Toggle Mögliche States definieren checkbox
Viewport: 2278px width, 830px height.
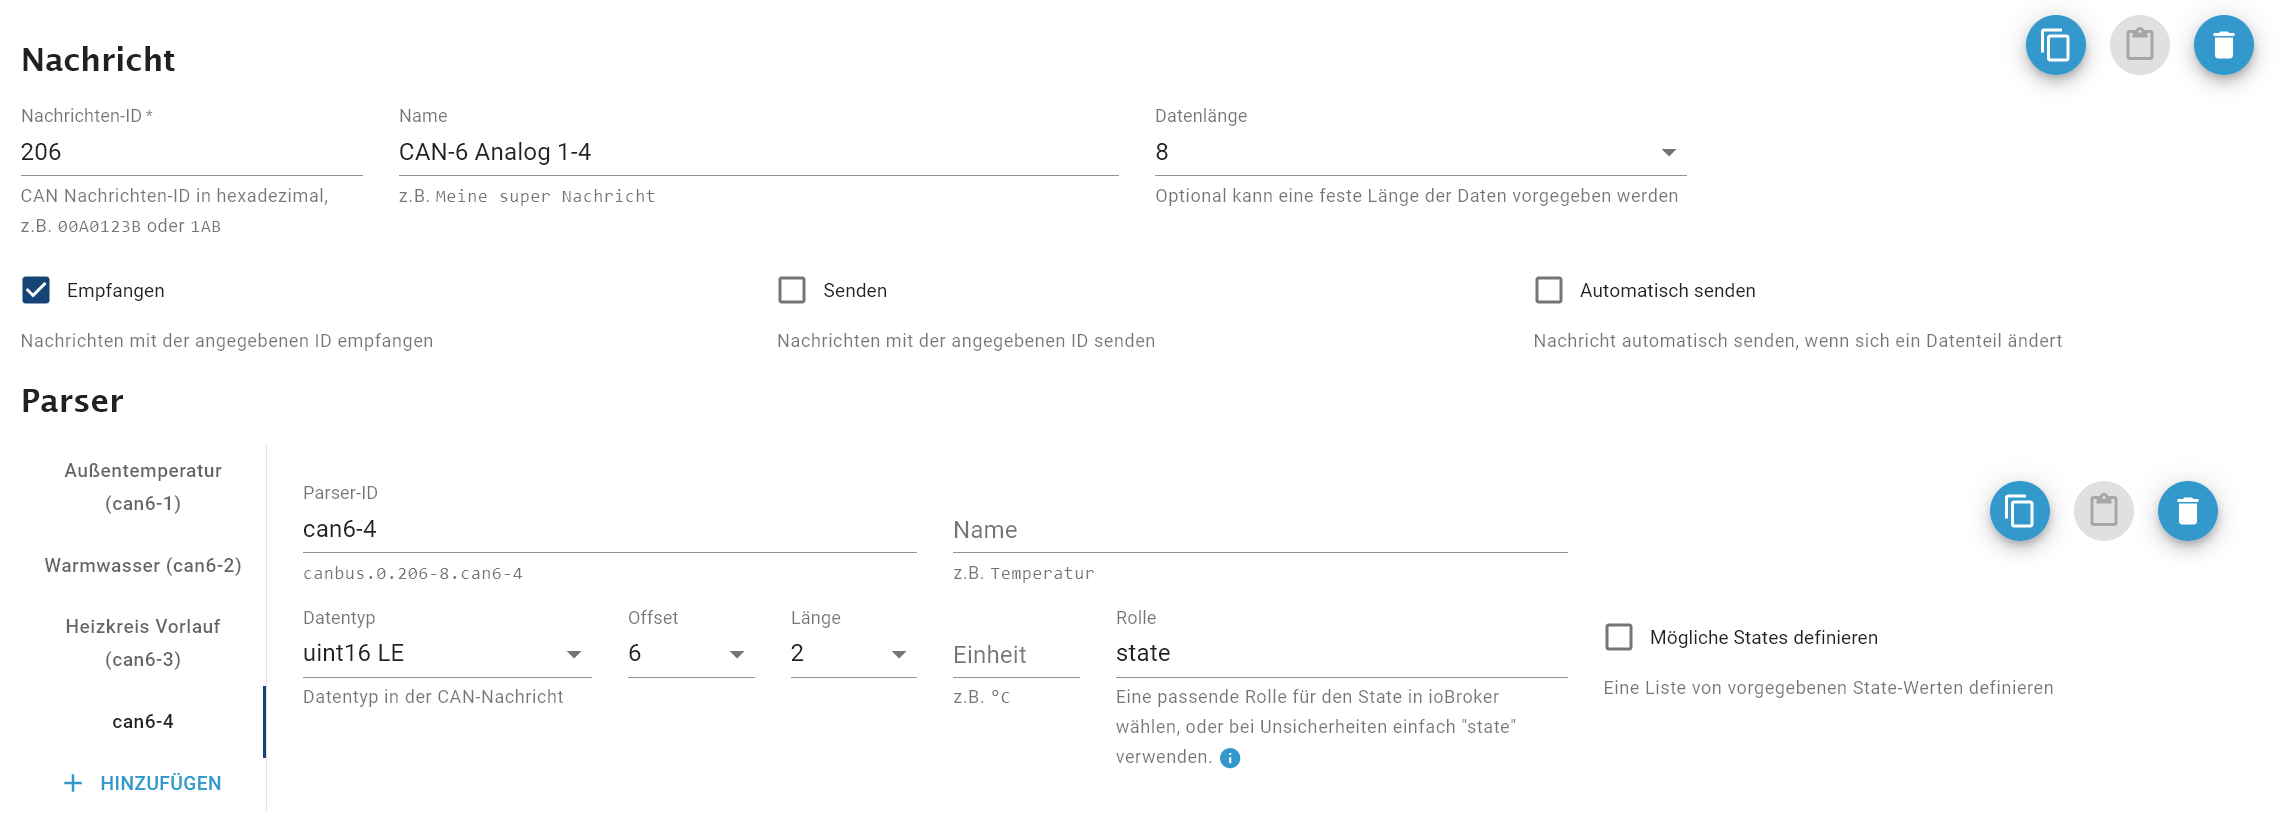(x=1618, y=637)
